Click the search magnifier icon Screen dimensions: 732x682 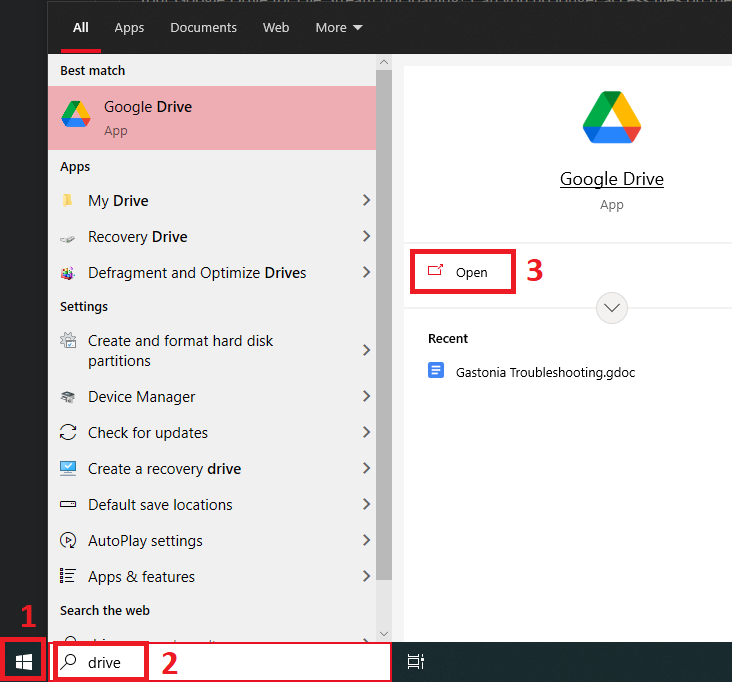point(69,661)
